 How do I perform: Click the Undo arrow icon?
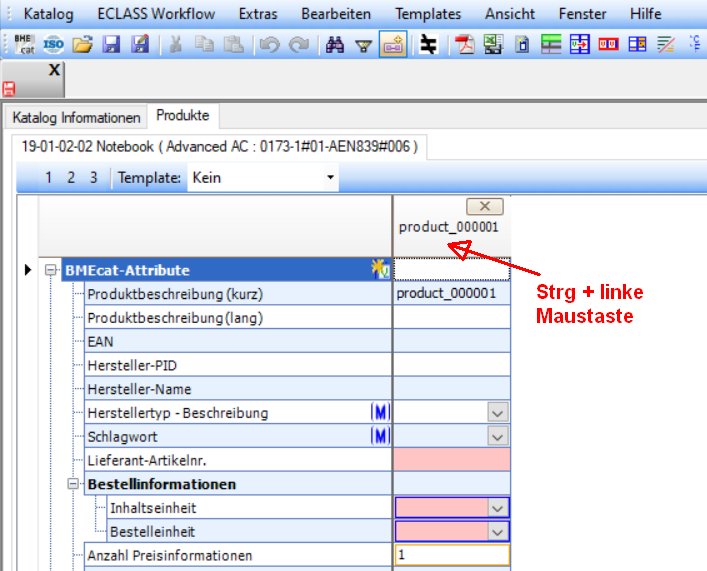point(270,45)
